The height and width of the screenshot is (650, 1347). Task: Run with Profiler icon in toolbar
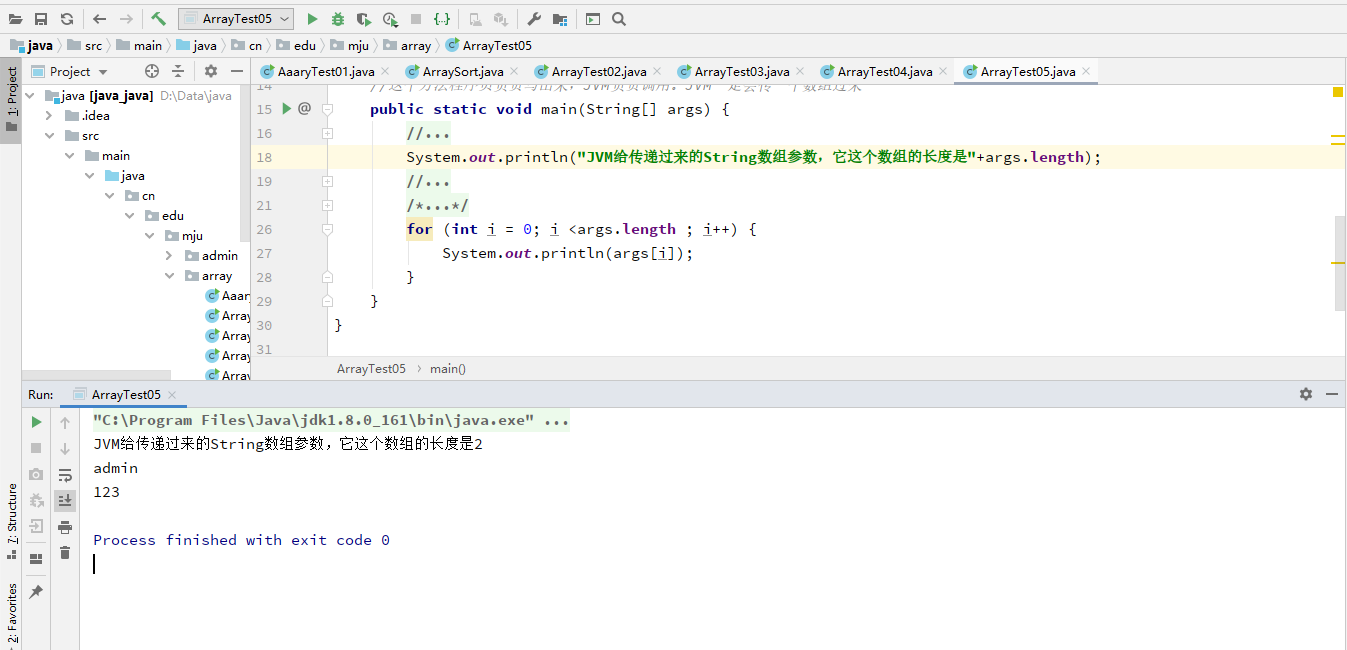(x=390, y=18)
